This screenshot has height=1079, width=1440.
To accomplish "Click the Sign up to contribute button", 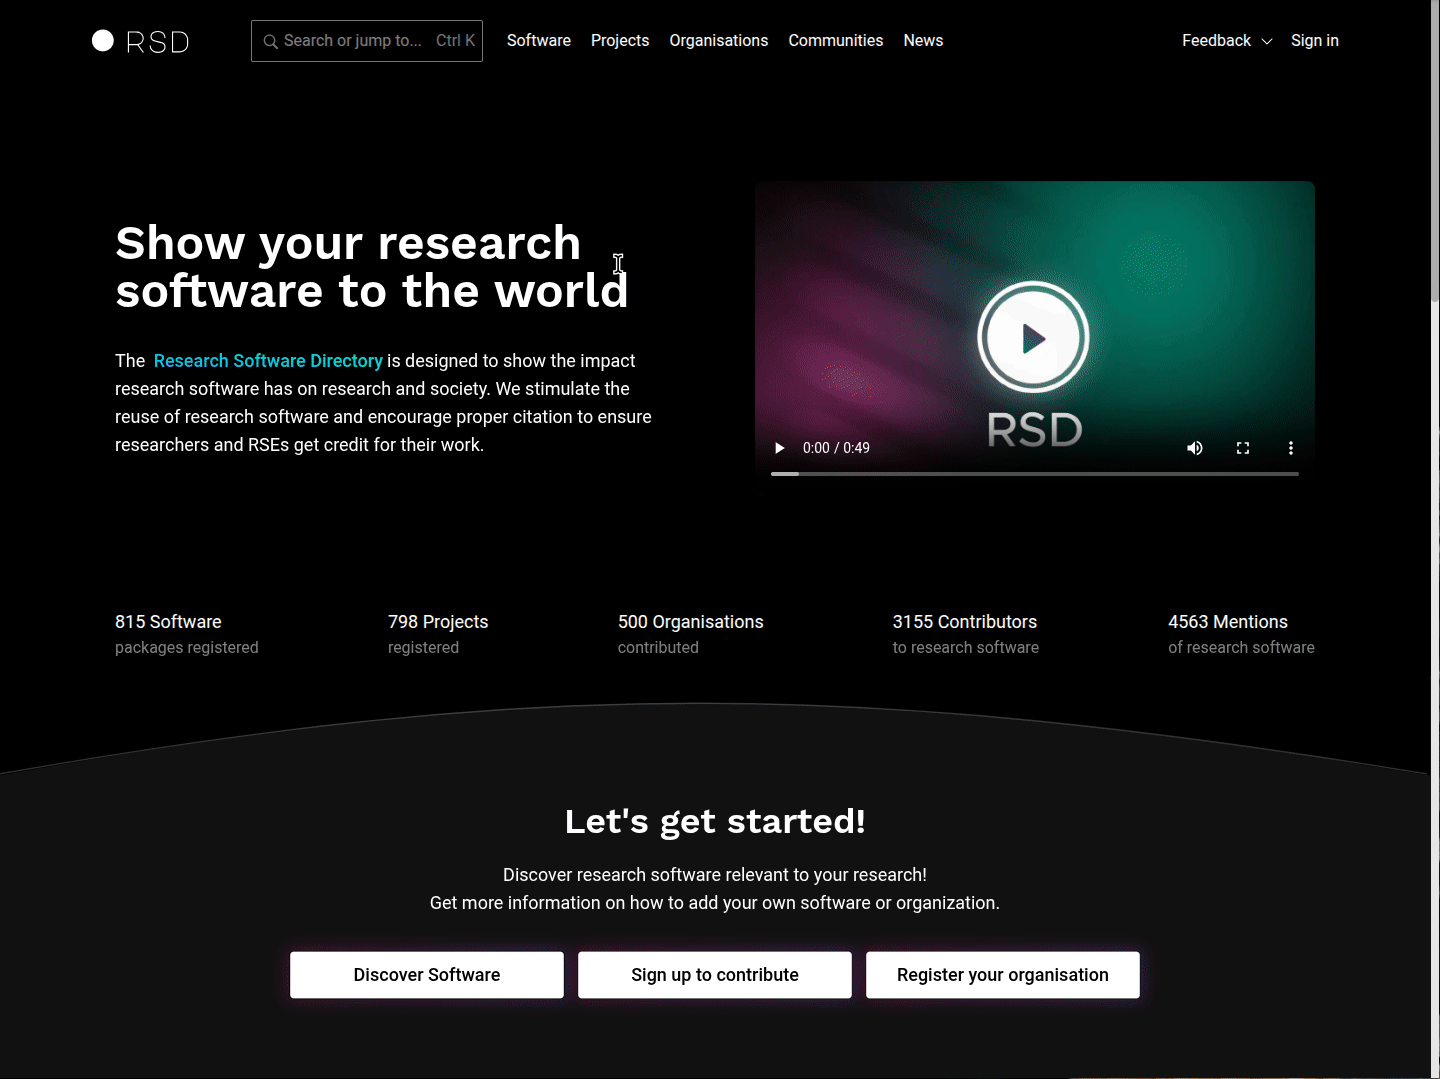I will (715, 975).
